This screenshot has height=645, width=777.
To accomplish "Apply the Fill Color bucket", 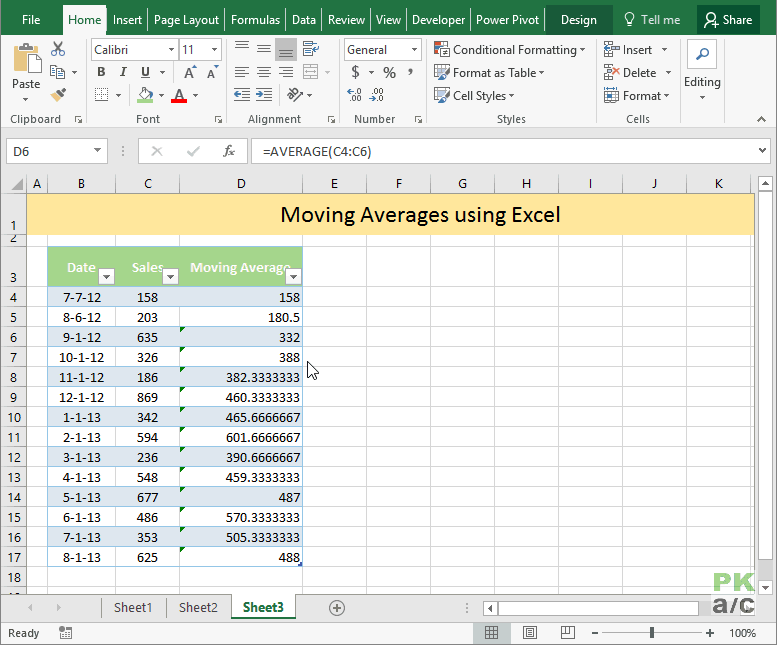I will pyautogui.click(x=145, y=95).
